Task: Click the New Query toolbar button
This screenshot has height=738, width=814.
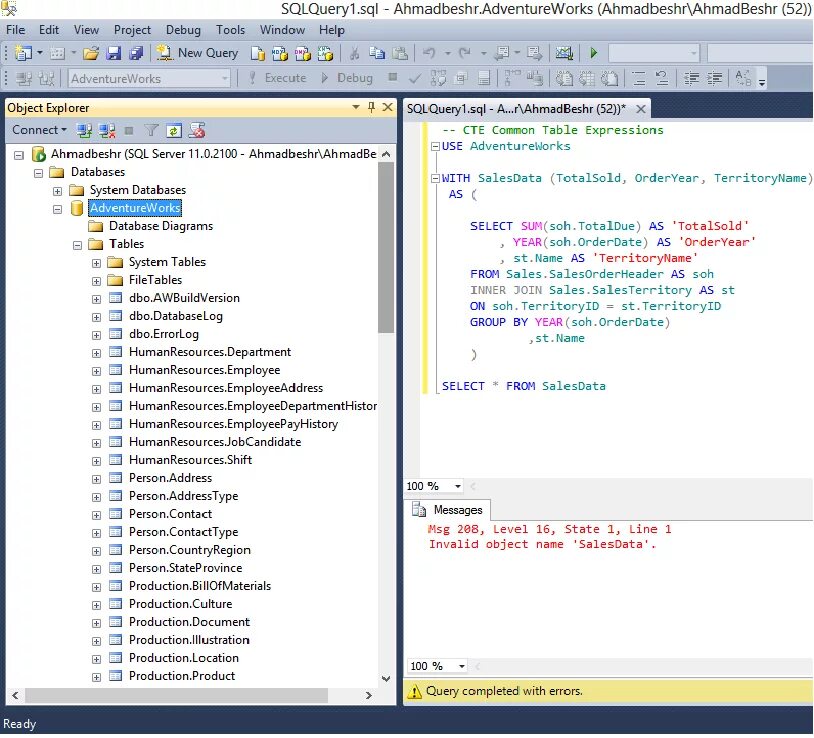Action: (197, 53)
